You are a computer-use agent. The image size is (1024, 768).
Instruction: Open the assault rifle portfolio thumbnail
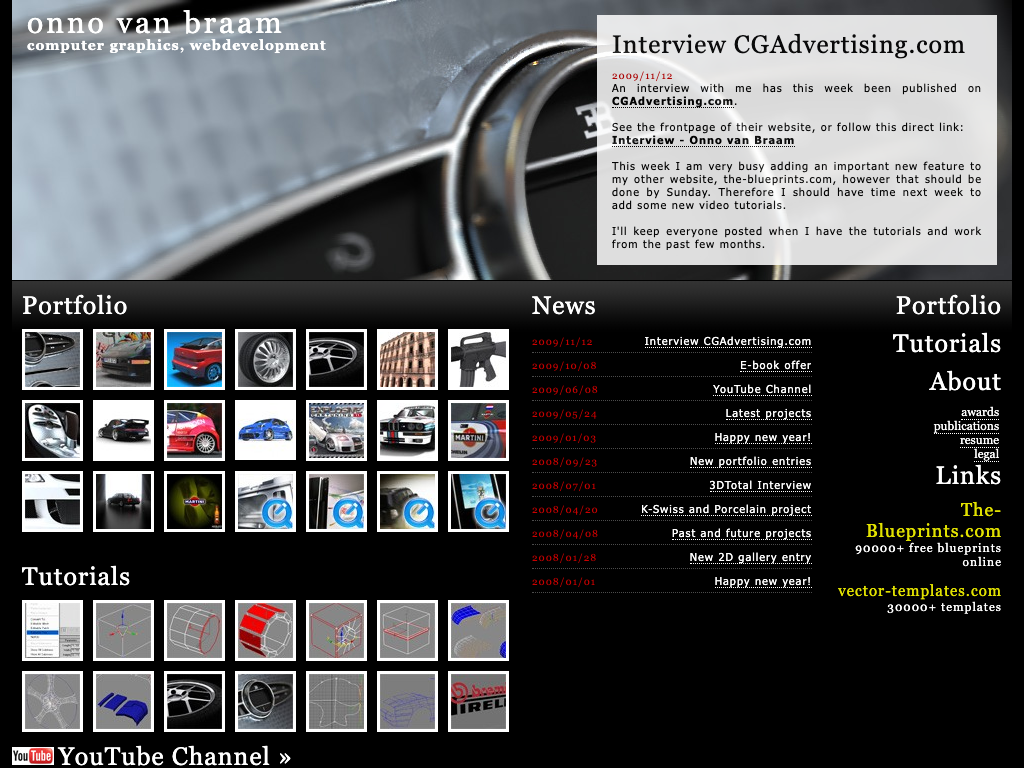(x=478, y=359)
